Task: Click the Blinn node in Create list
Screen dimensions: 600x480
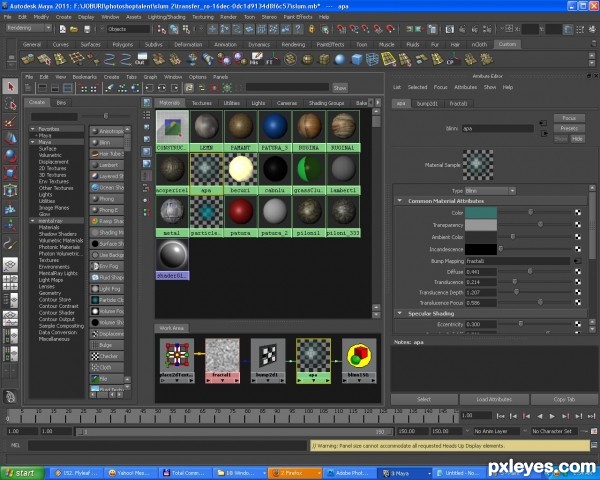Action: point(107,142)
